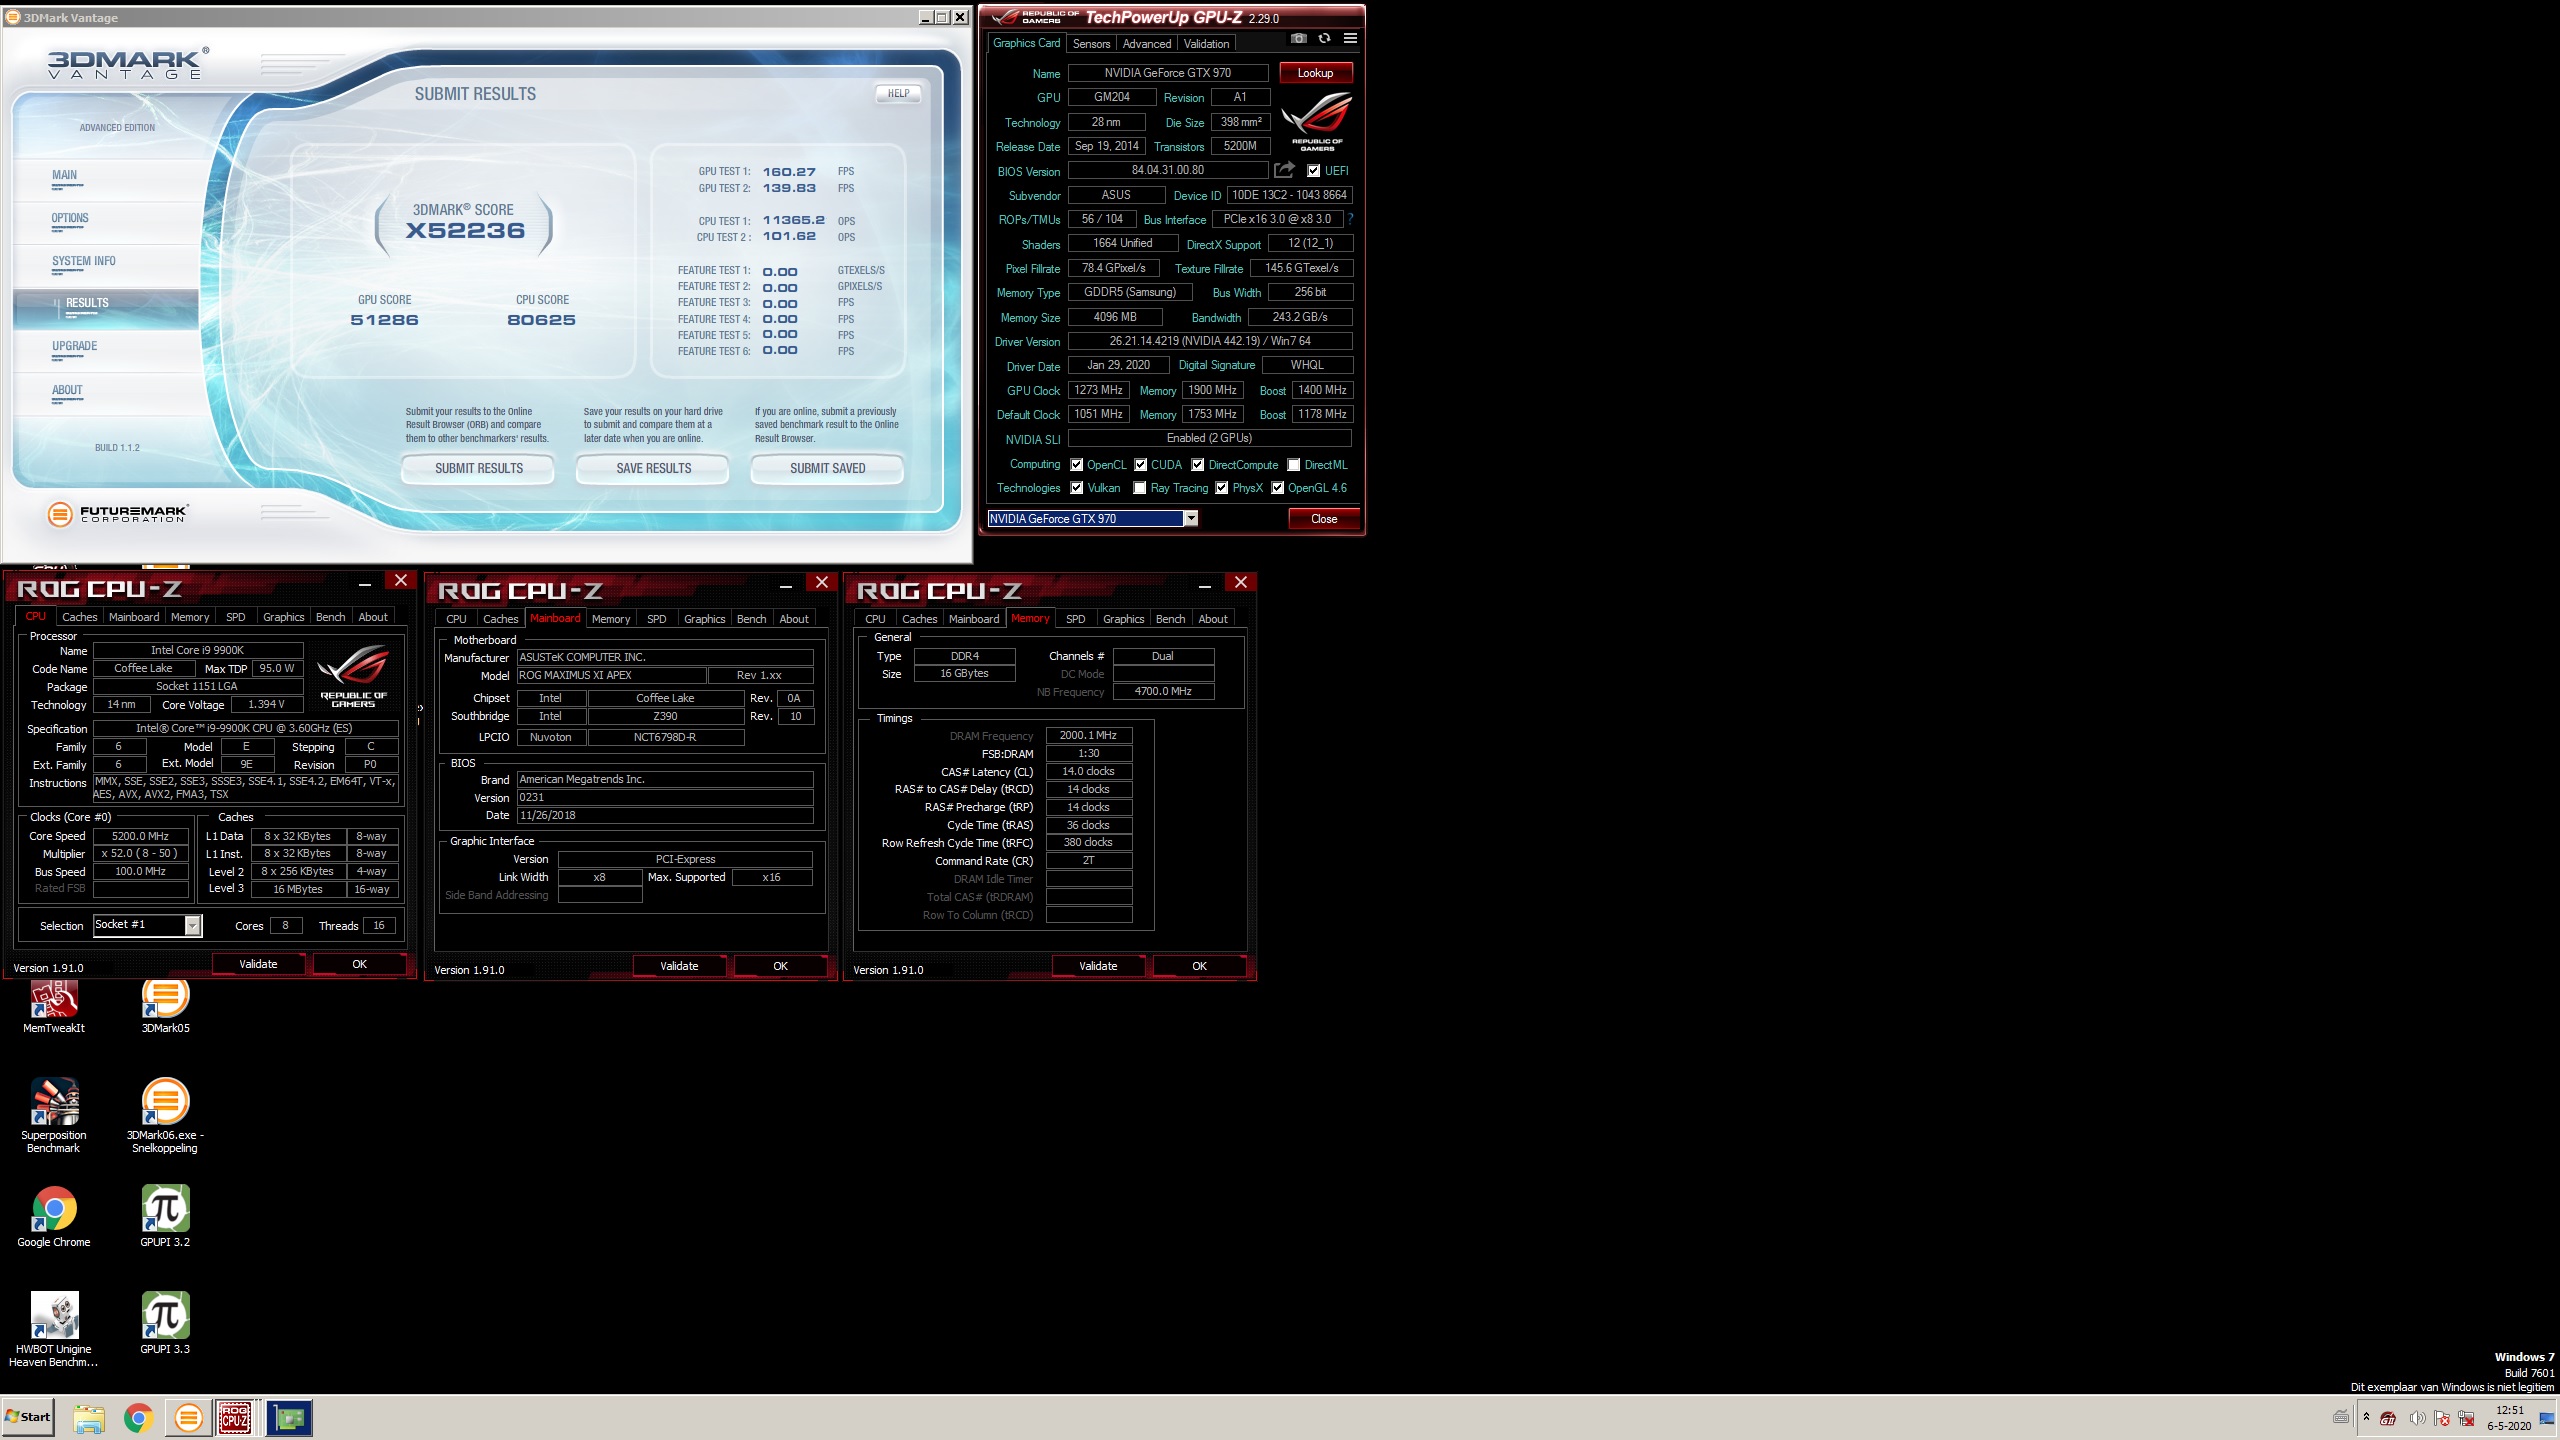Click the Lookup button in GPU-Z
Viewport: 2560px width, 1440px height.
pos(1315,73)
